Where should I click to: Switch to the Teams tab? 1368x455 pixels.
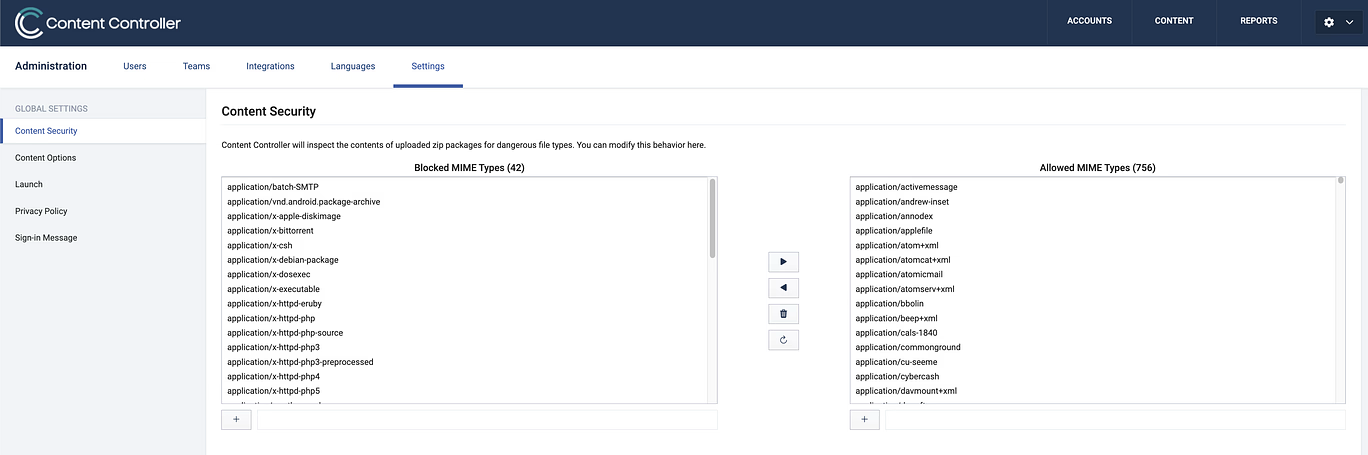pyautogui.click(x=196, y=66)
